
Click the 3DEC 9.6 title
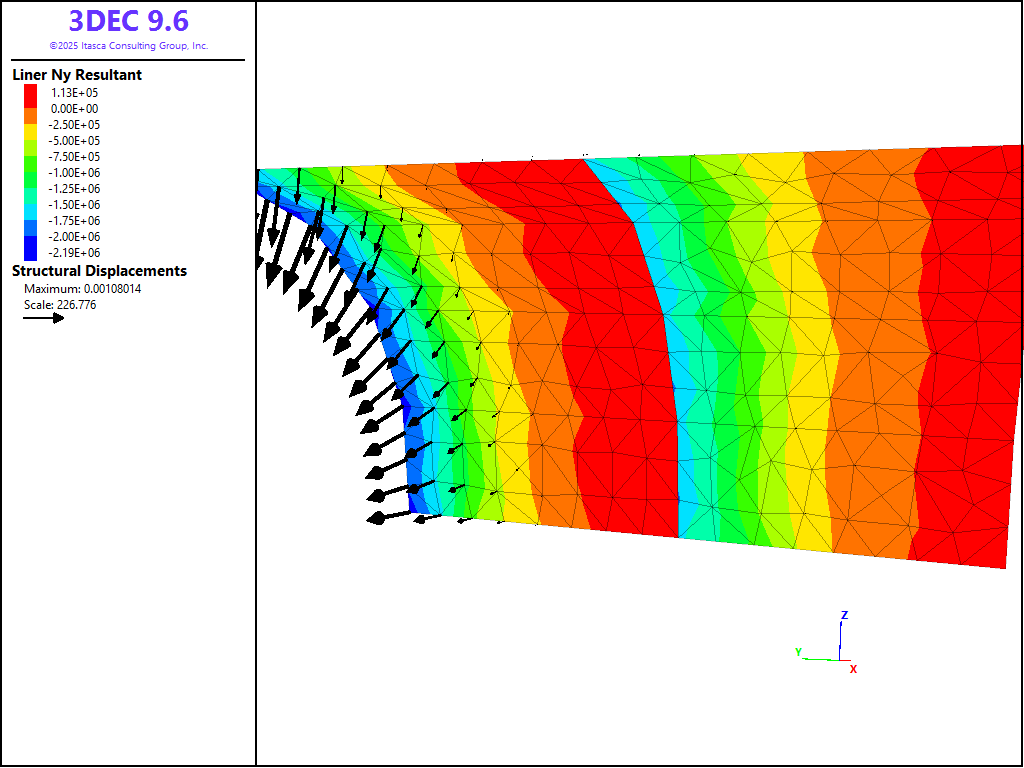pos(128,21)
